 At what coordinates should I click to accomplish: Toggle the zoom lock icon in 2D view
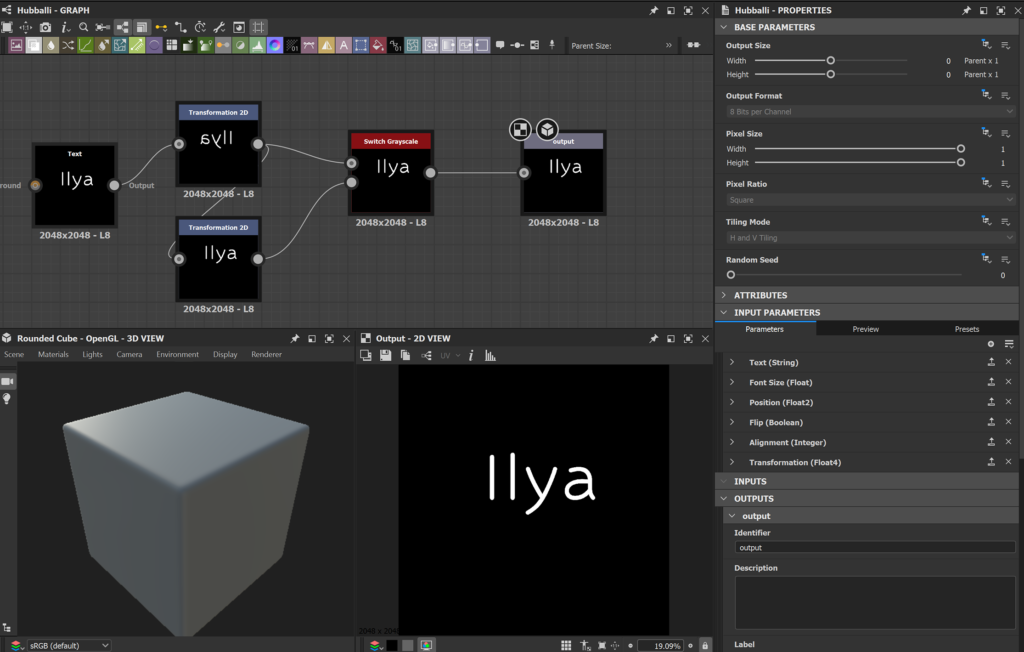(x=706, y=646)
